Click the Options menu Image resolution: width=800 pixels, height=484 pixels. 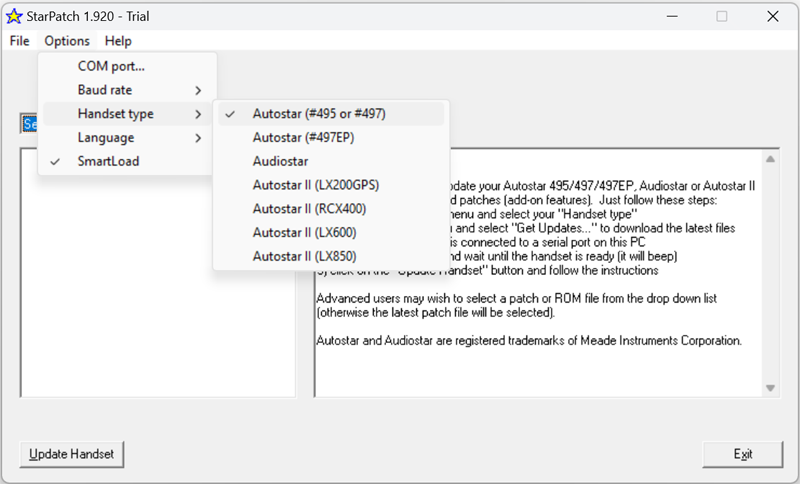[67, 41]
